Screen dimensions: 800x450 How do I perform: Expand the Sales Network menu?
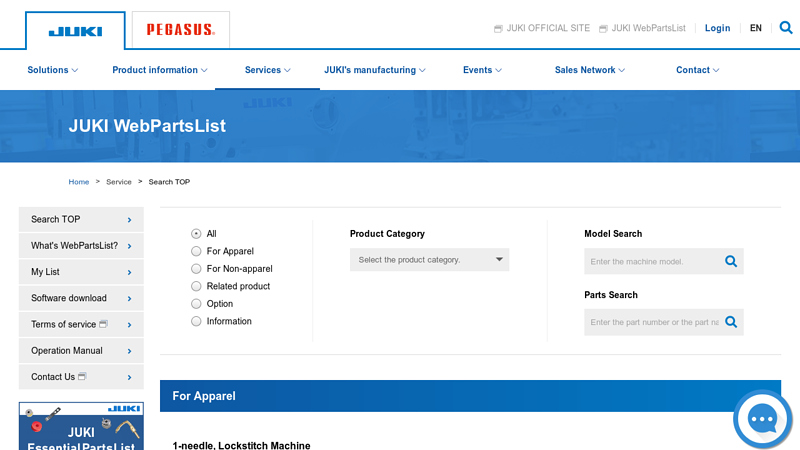tap(589, 70)
